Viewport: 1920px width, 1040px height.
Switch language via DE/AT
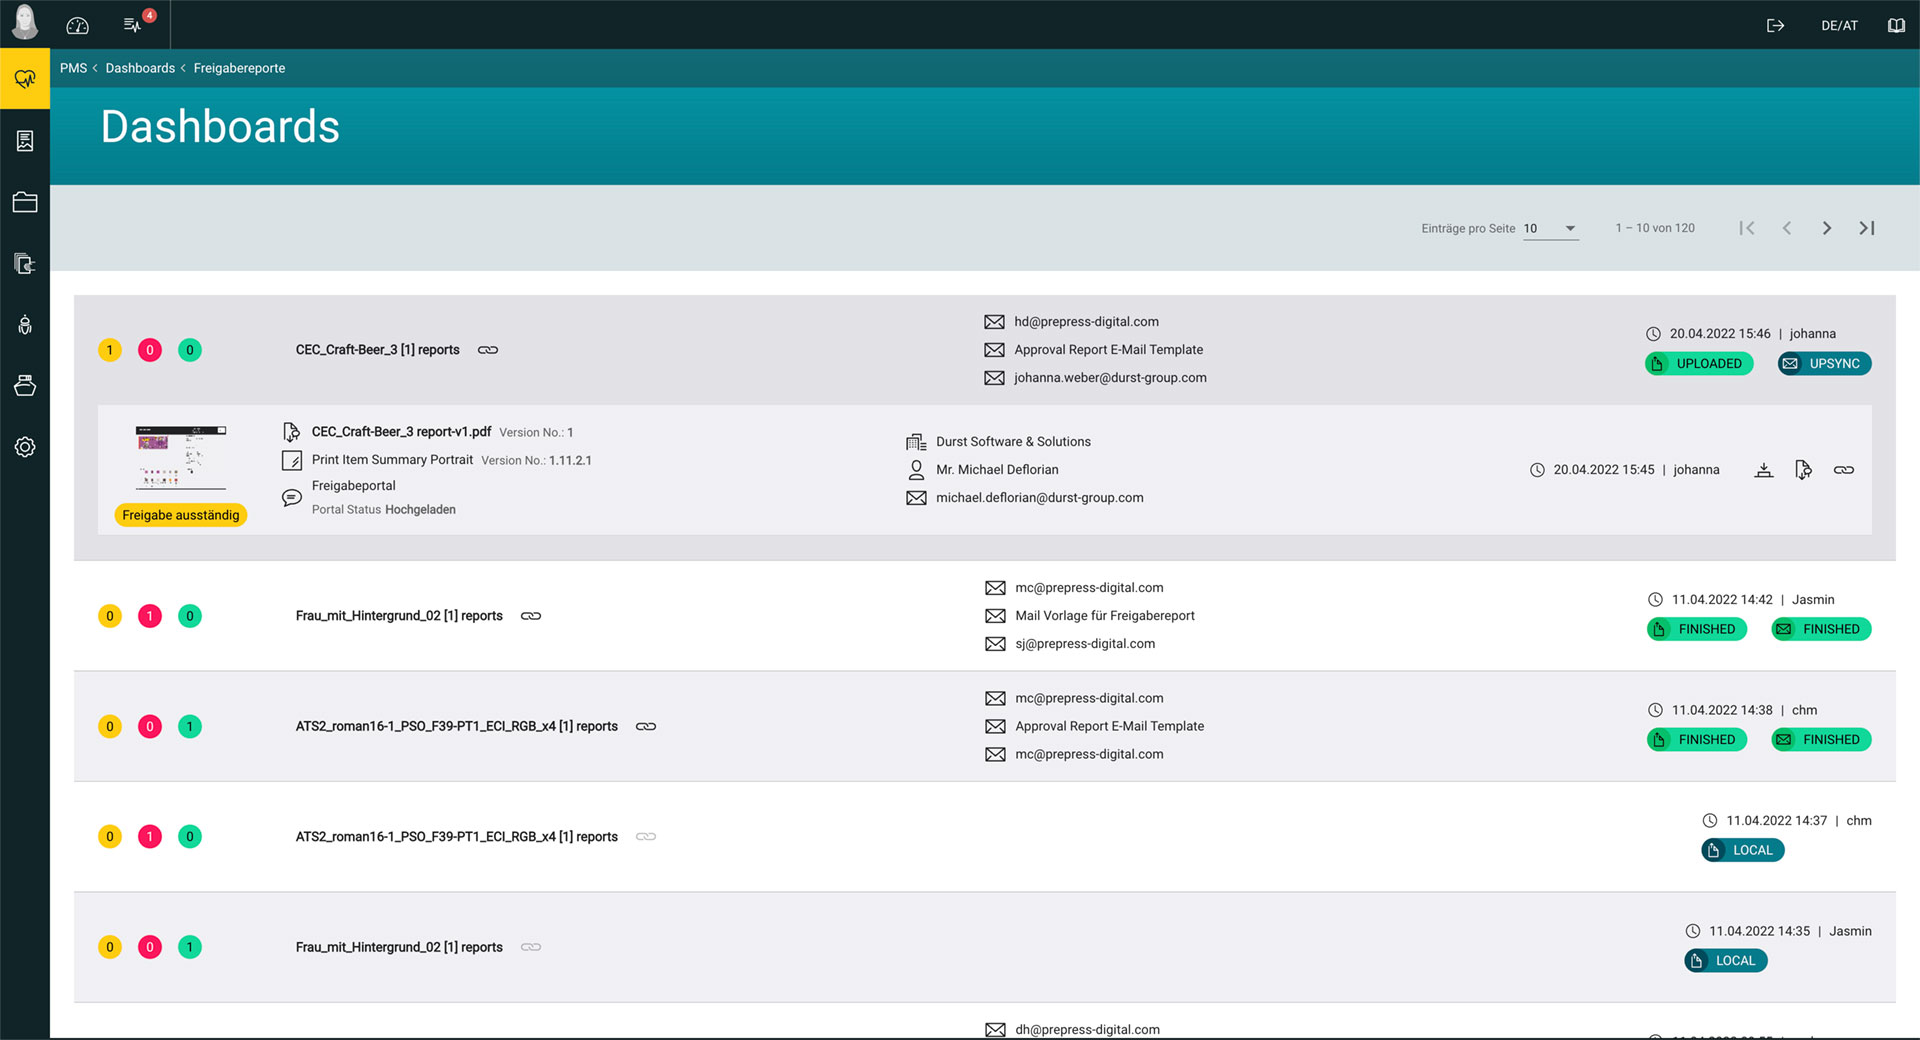(x=1838, y=25)
